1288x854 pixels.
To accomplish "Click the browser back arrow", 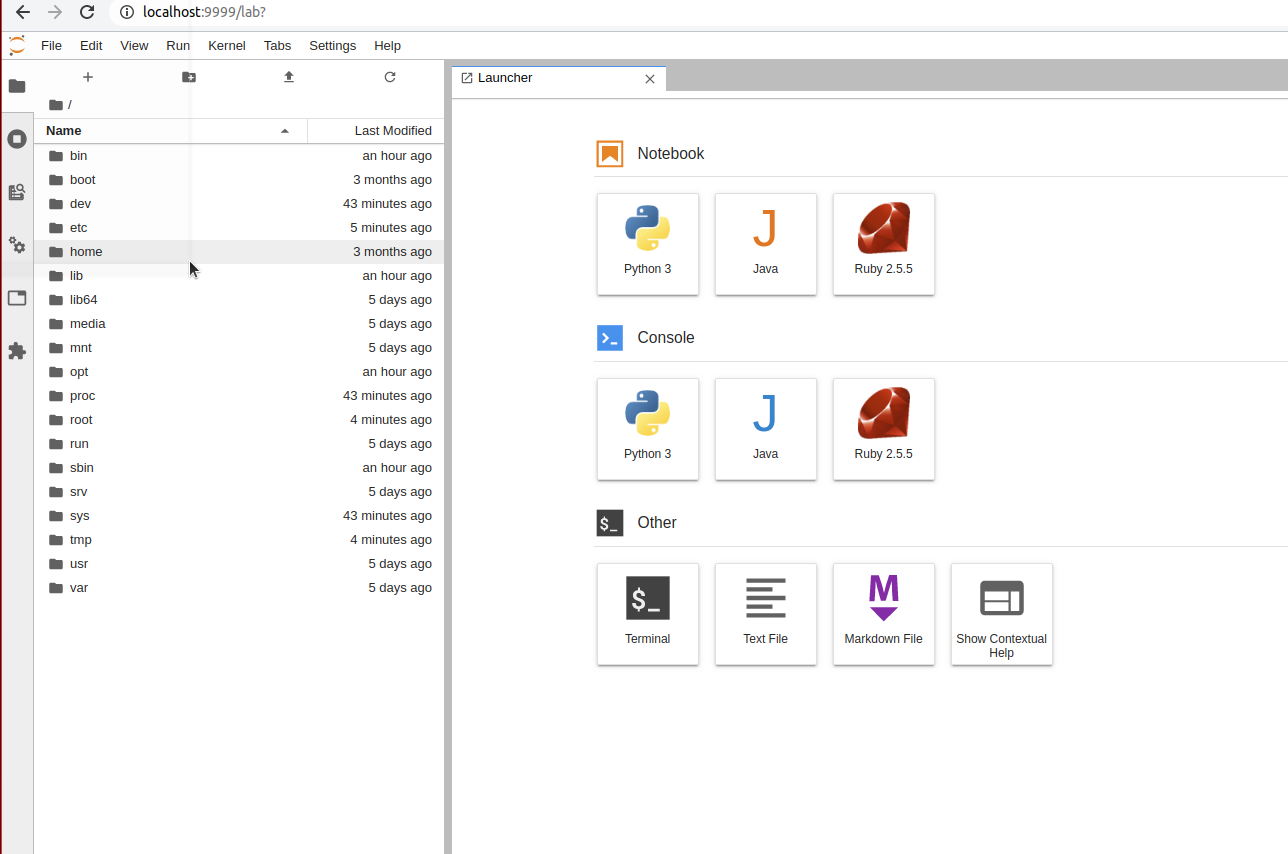I will click(x=22, y=13).
